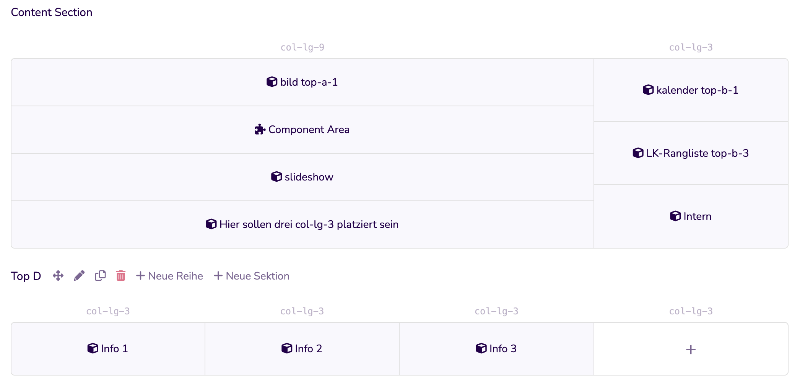800x389 pixels.
Task: Add a new section via Neue Sektion
Action: pos(252,276)
